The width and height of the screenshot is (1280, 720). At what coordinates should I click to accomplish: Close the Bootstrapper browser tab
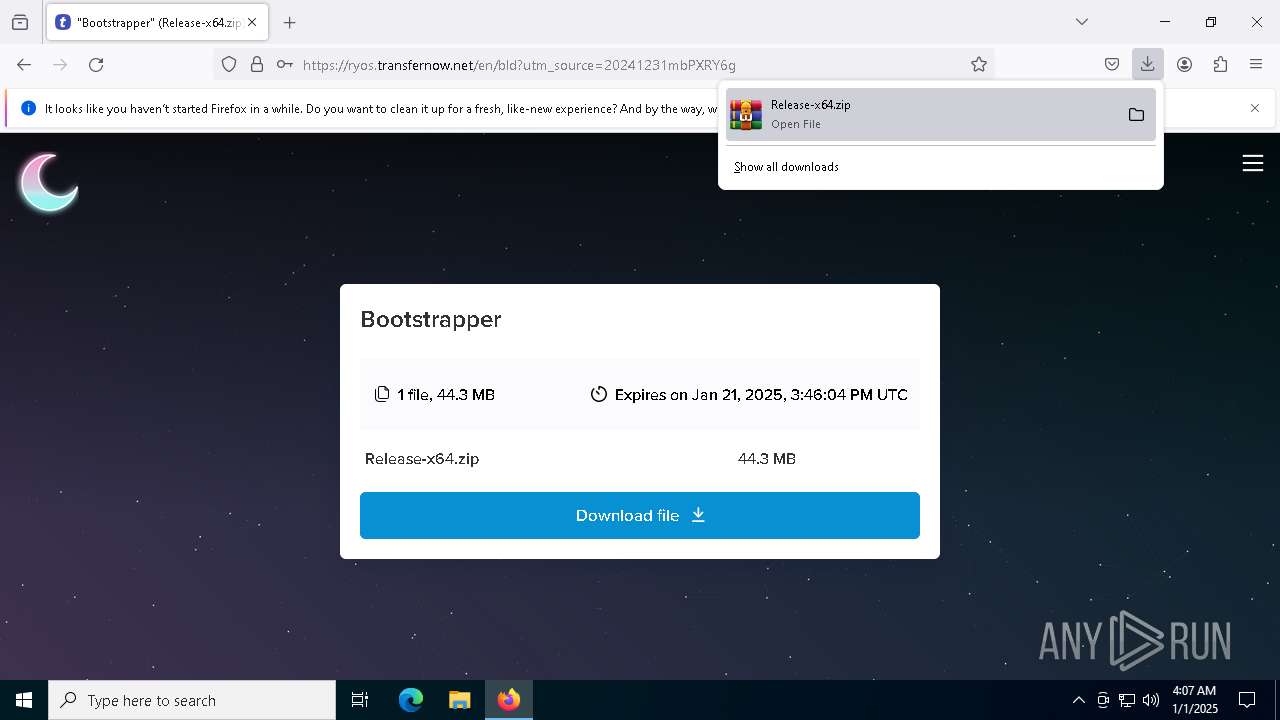click(x=252, y=22)
